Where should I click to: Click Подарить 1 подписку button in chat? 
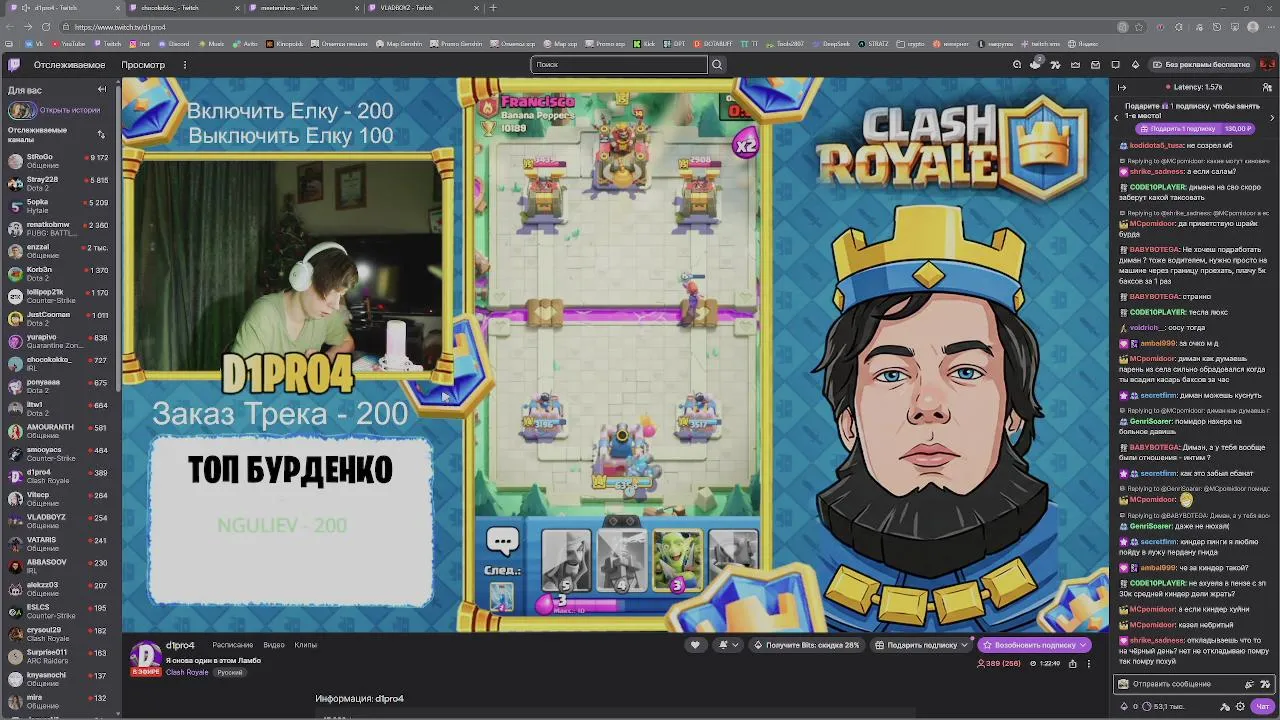pos(1196,129)
